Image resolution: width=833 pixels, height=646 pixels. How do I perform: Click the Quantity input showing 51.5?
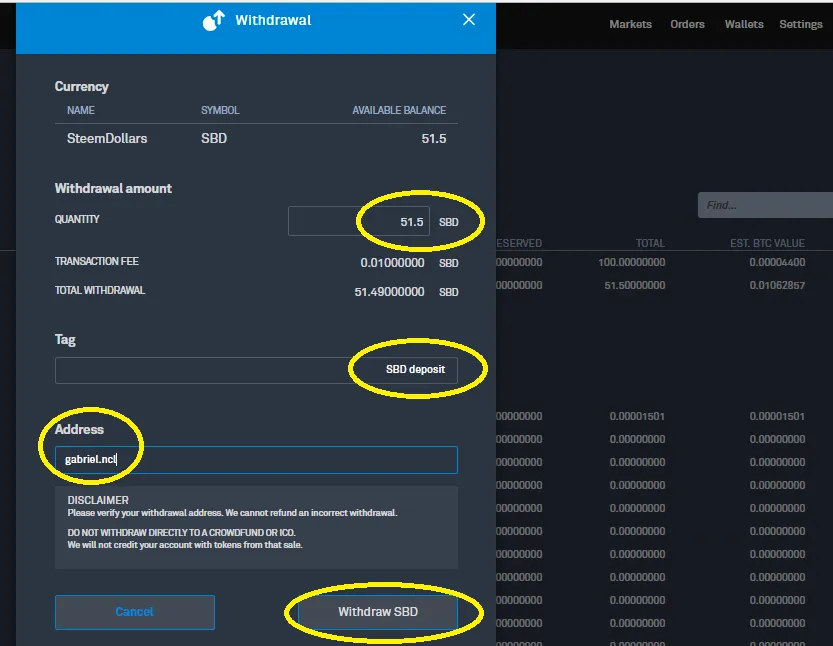pyautogui.click(x=359, y=221)
